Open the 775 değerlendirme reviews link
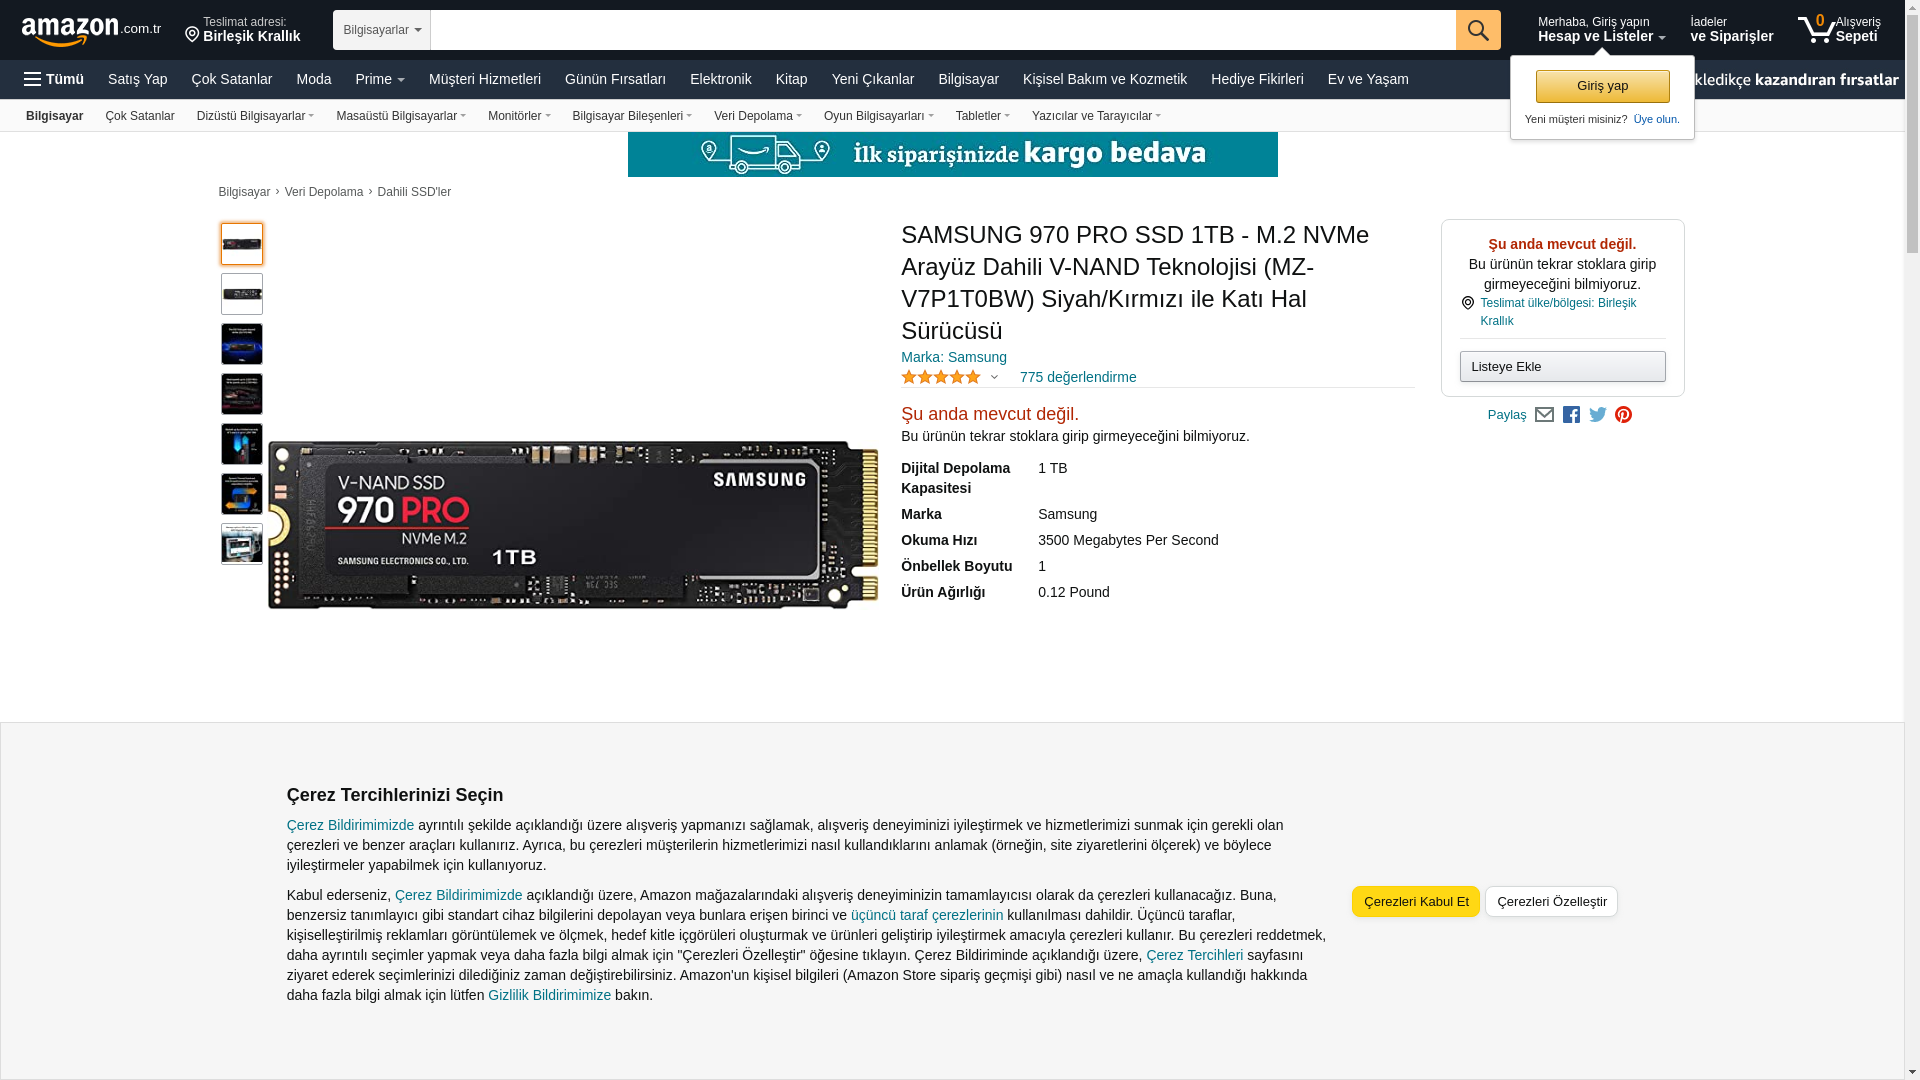Screen dimensions: 1920x1080 (x=1077, y=377)
